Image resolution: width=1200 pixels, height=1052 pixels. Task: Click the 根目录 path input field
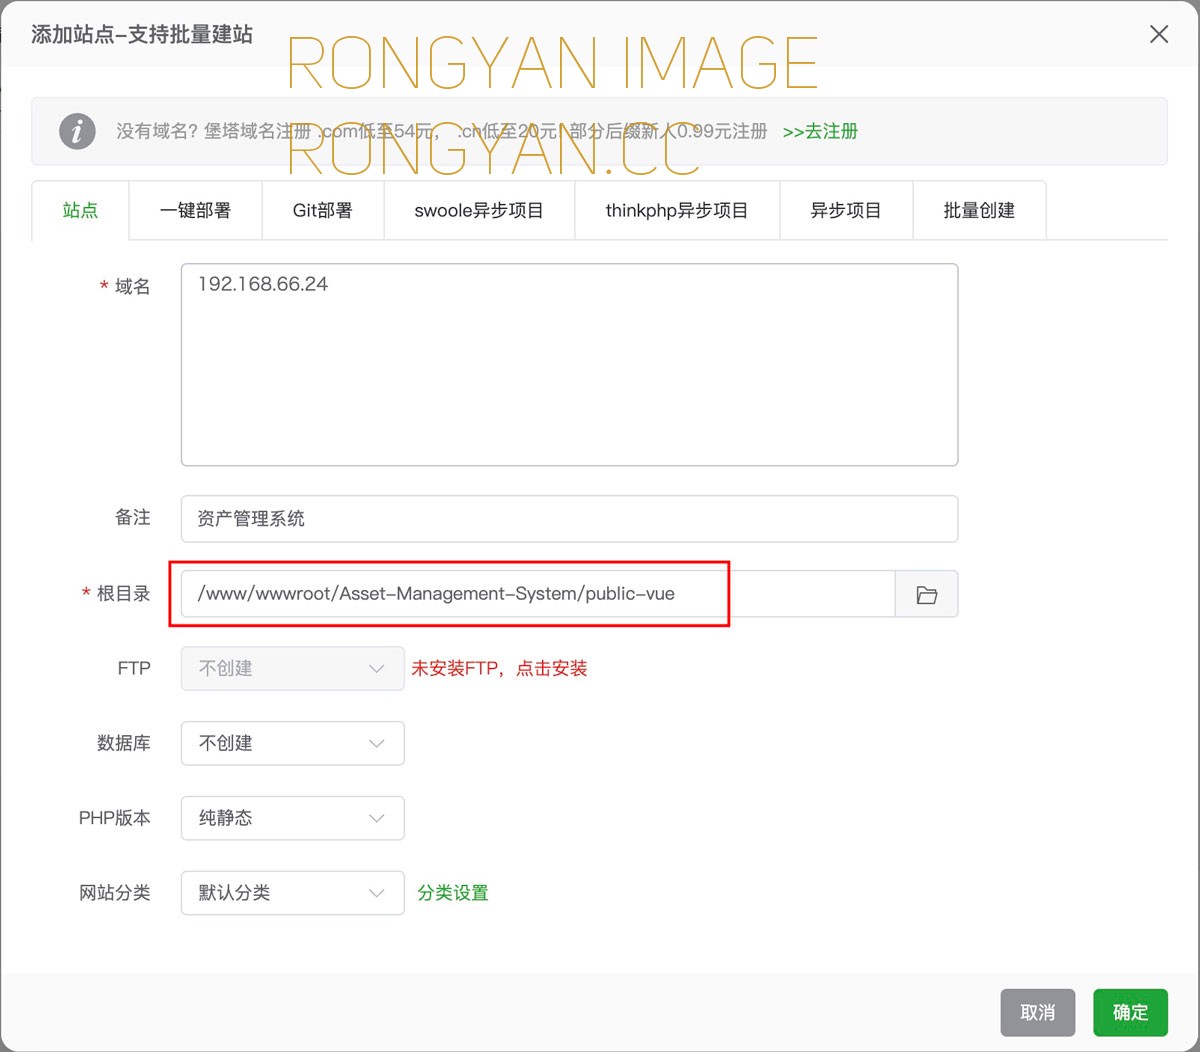coord(538,594)
